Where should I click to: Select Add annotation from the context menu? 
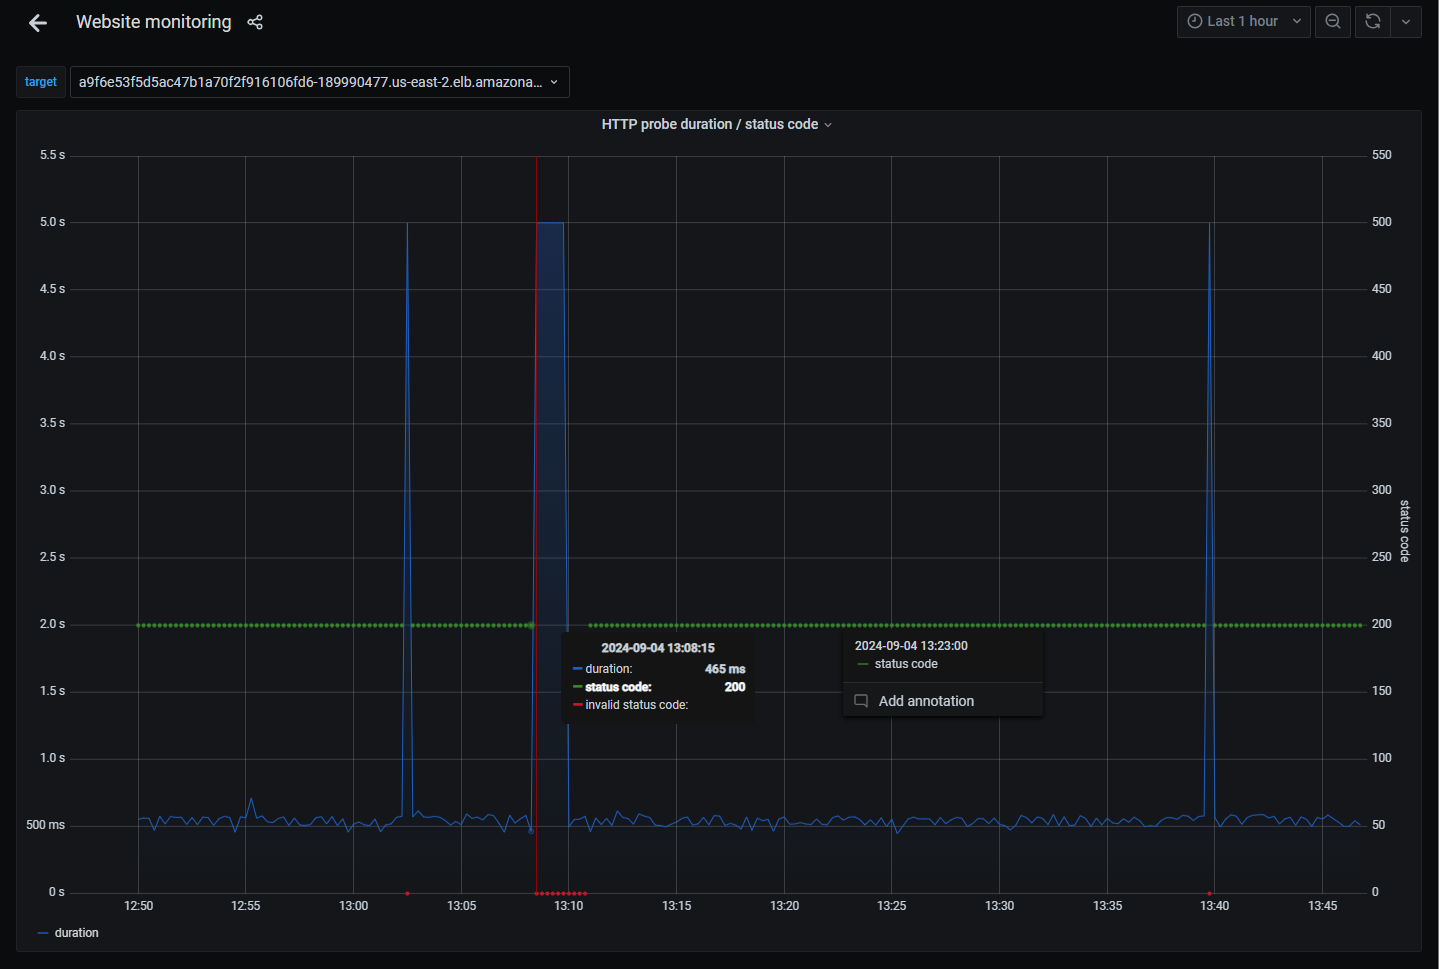tap(925, 700)
